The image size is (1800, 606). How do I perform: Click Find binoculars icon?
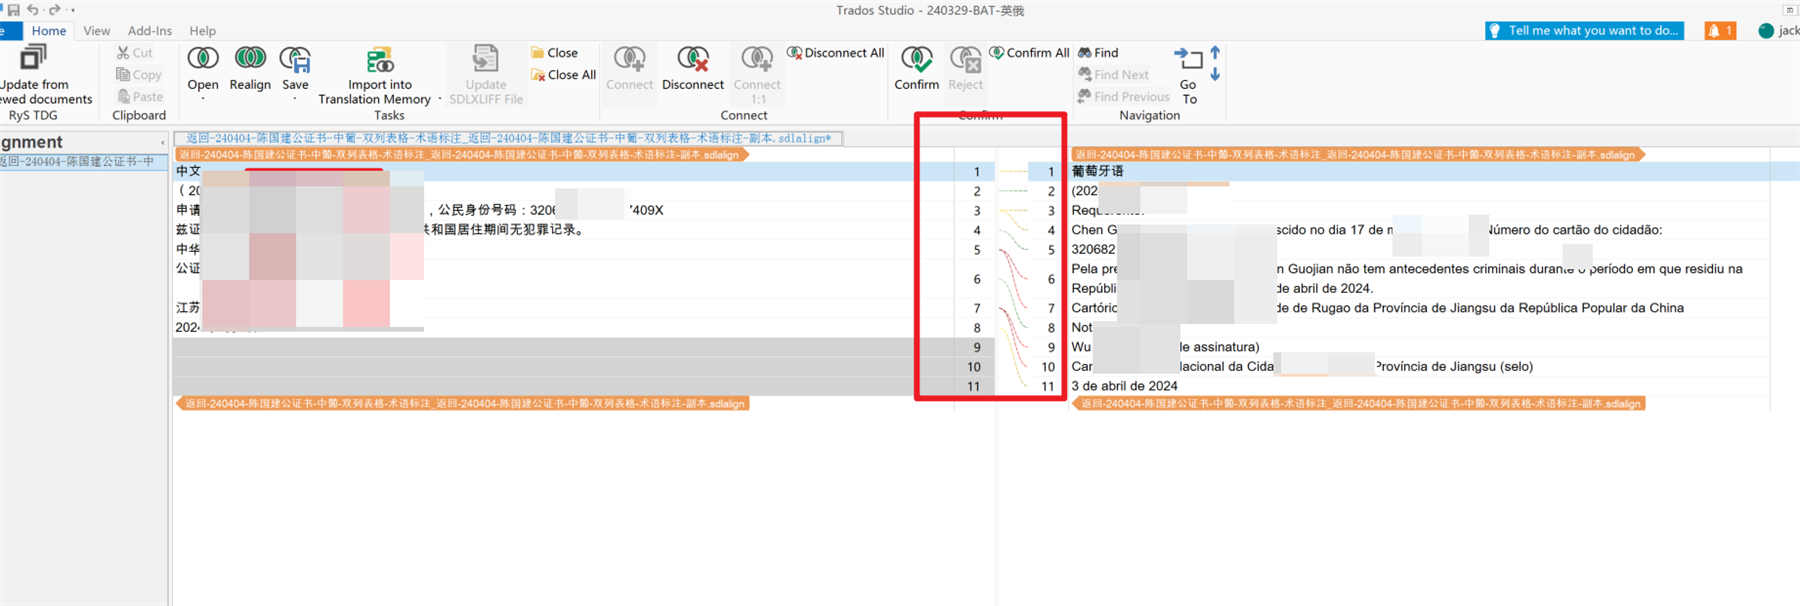[1085, 53]
